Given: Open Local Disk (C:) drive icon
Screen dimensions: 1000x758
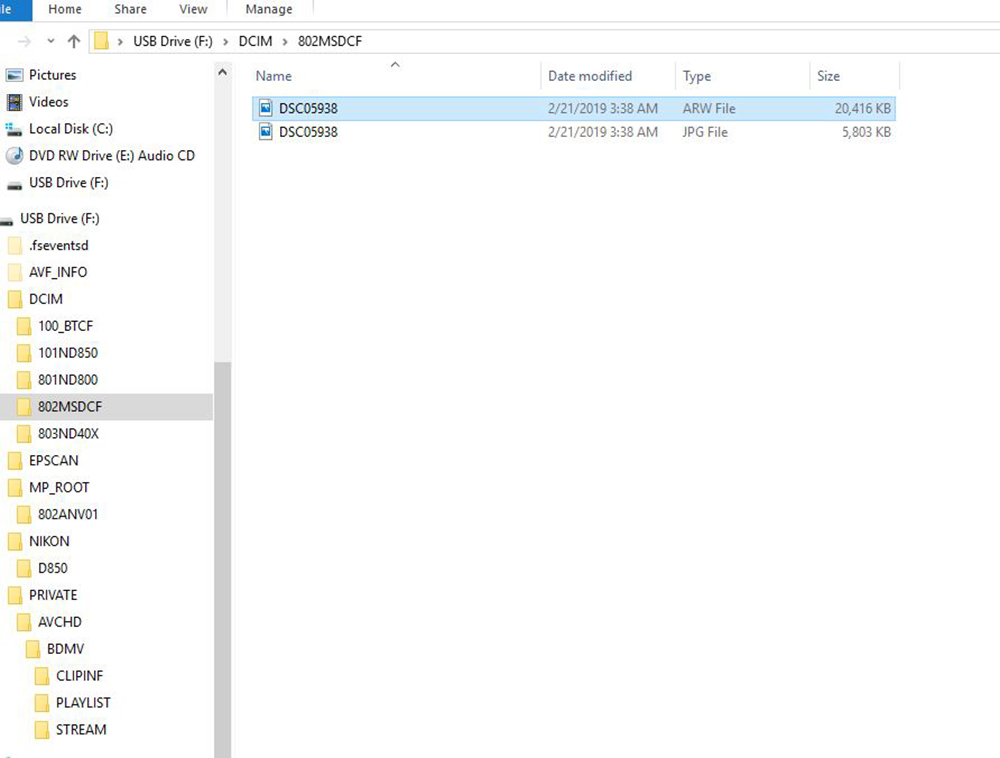Looking at the screenshot, I should click(x=14, y=129).
